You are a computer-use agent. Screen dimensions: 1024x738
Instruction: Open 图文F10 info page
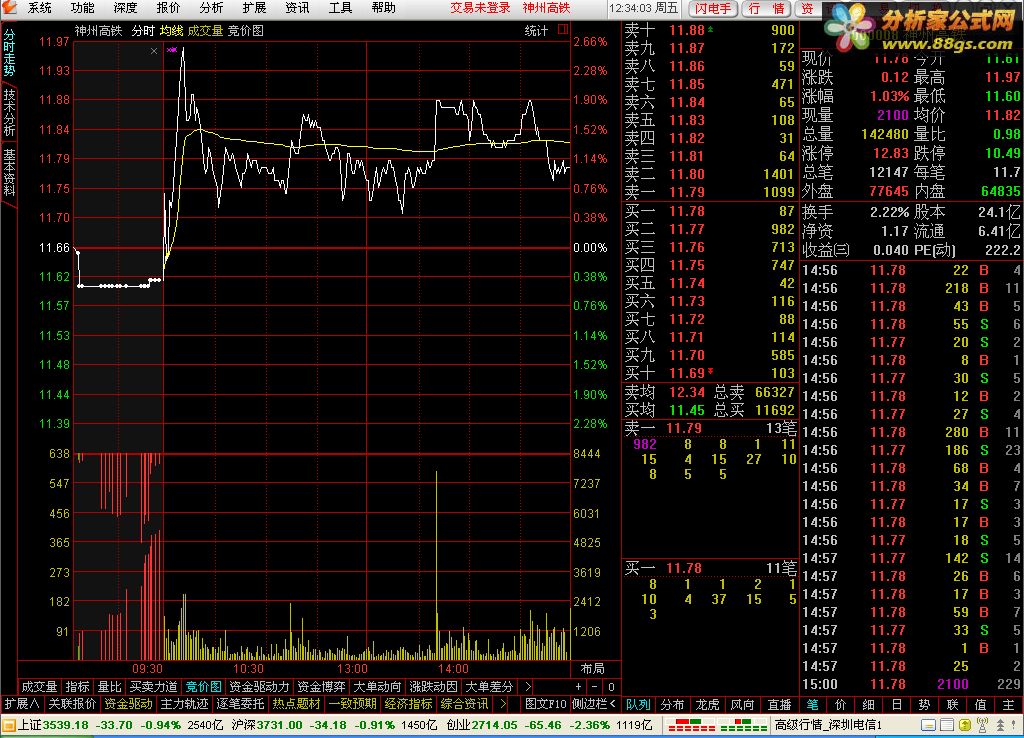tap(546, 704)
